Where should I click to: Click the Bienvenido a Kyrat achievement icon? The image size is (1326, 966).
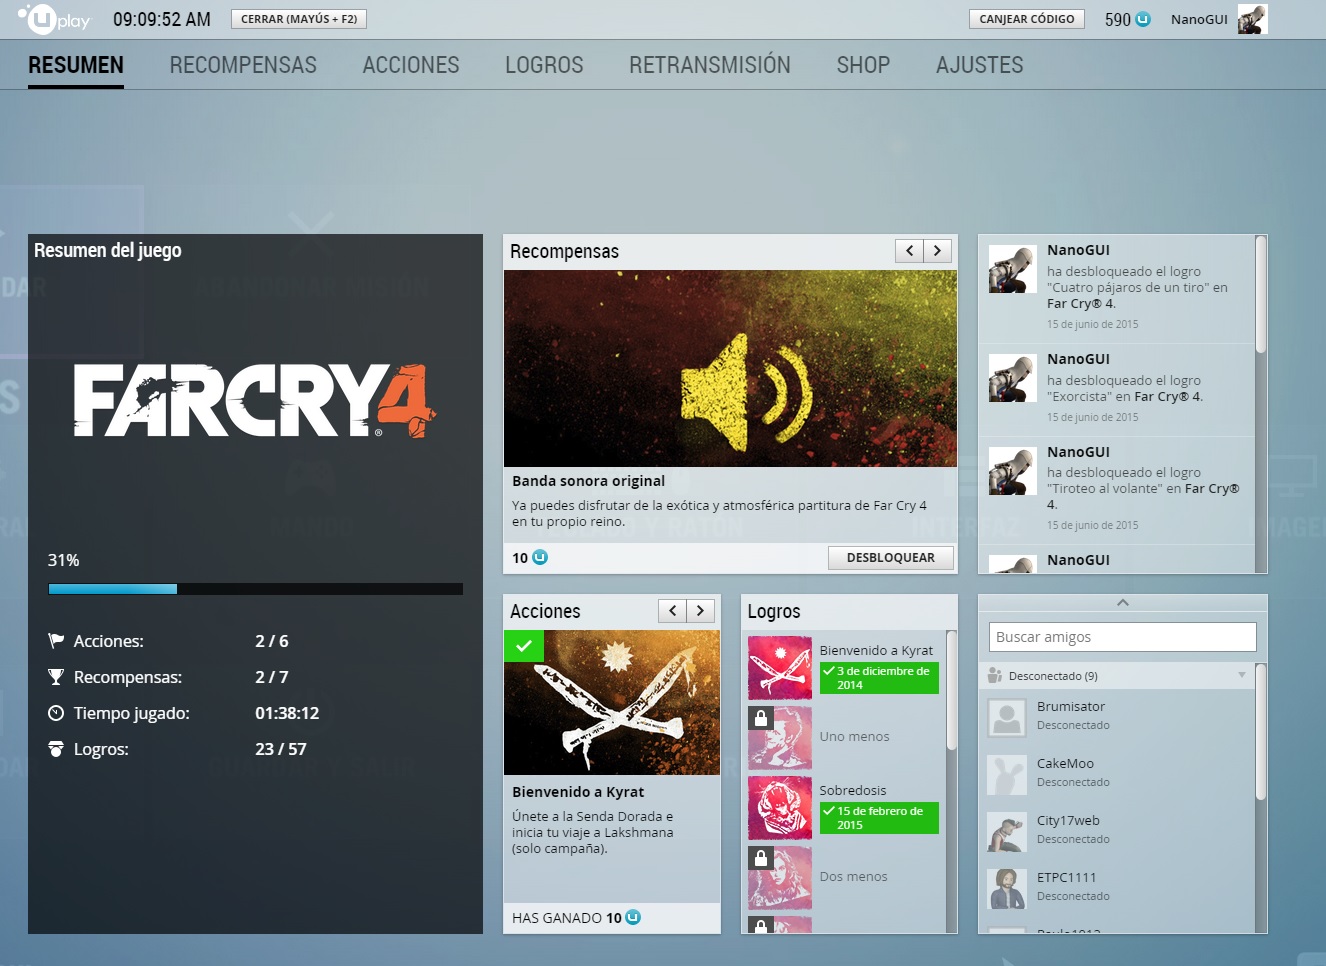coord(780,667)
